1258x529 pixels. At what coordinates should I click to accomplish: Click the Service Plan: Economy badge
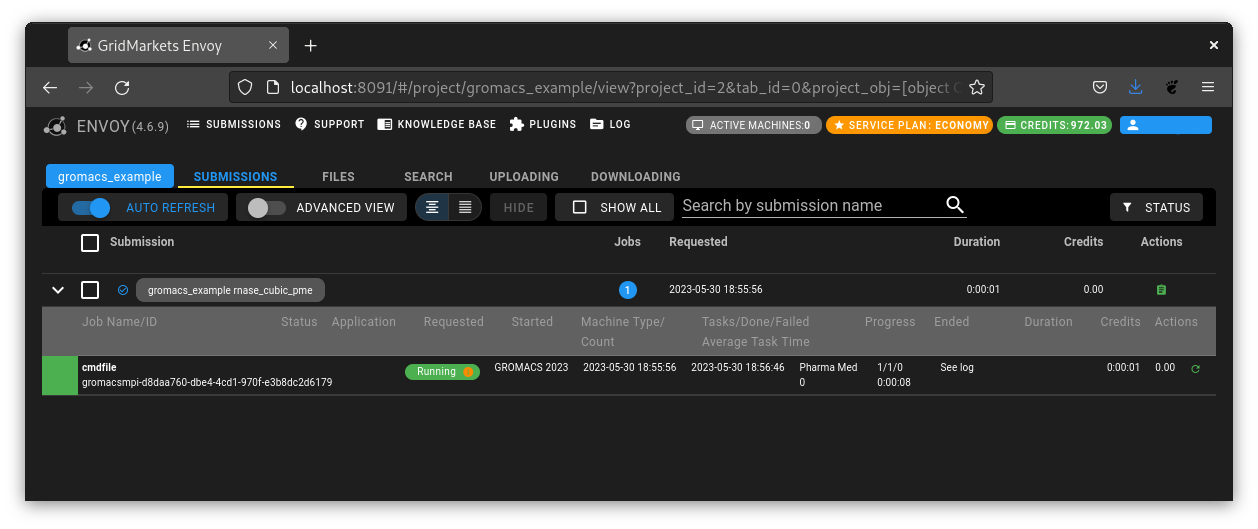(909, 125)
